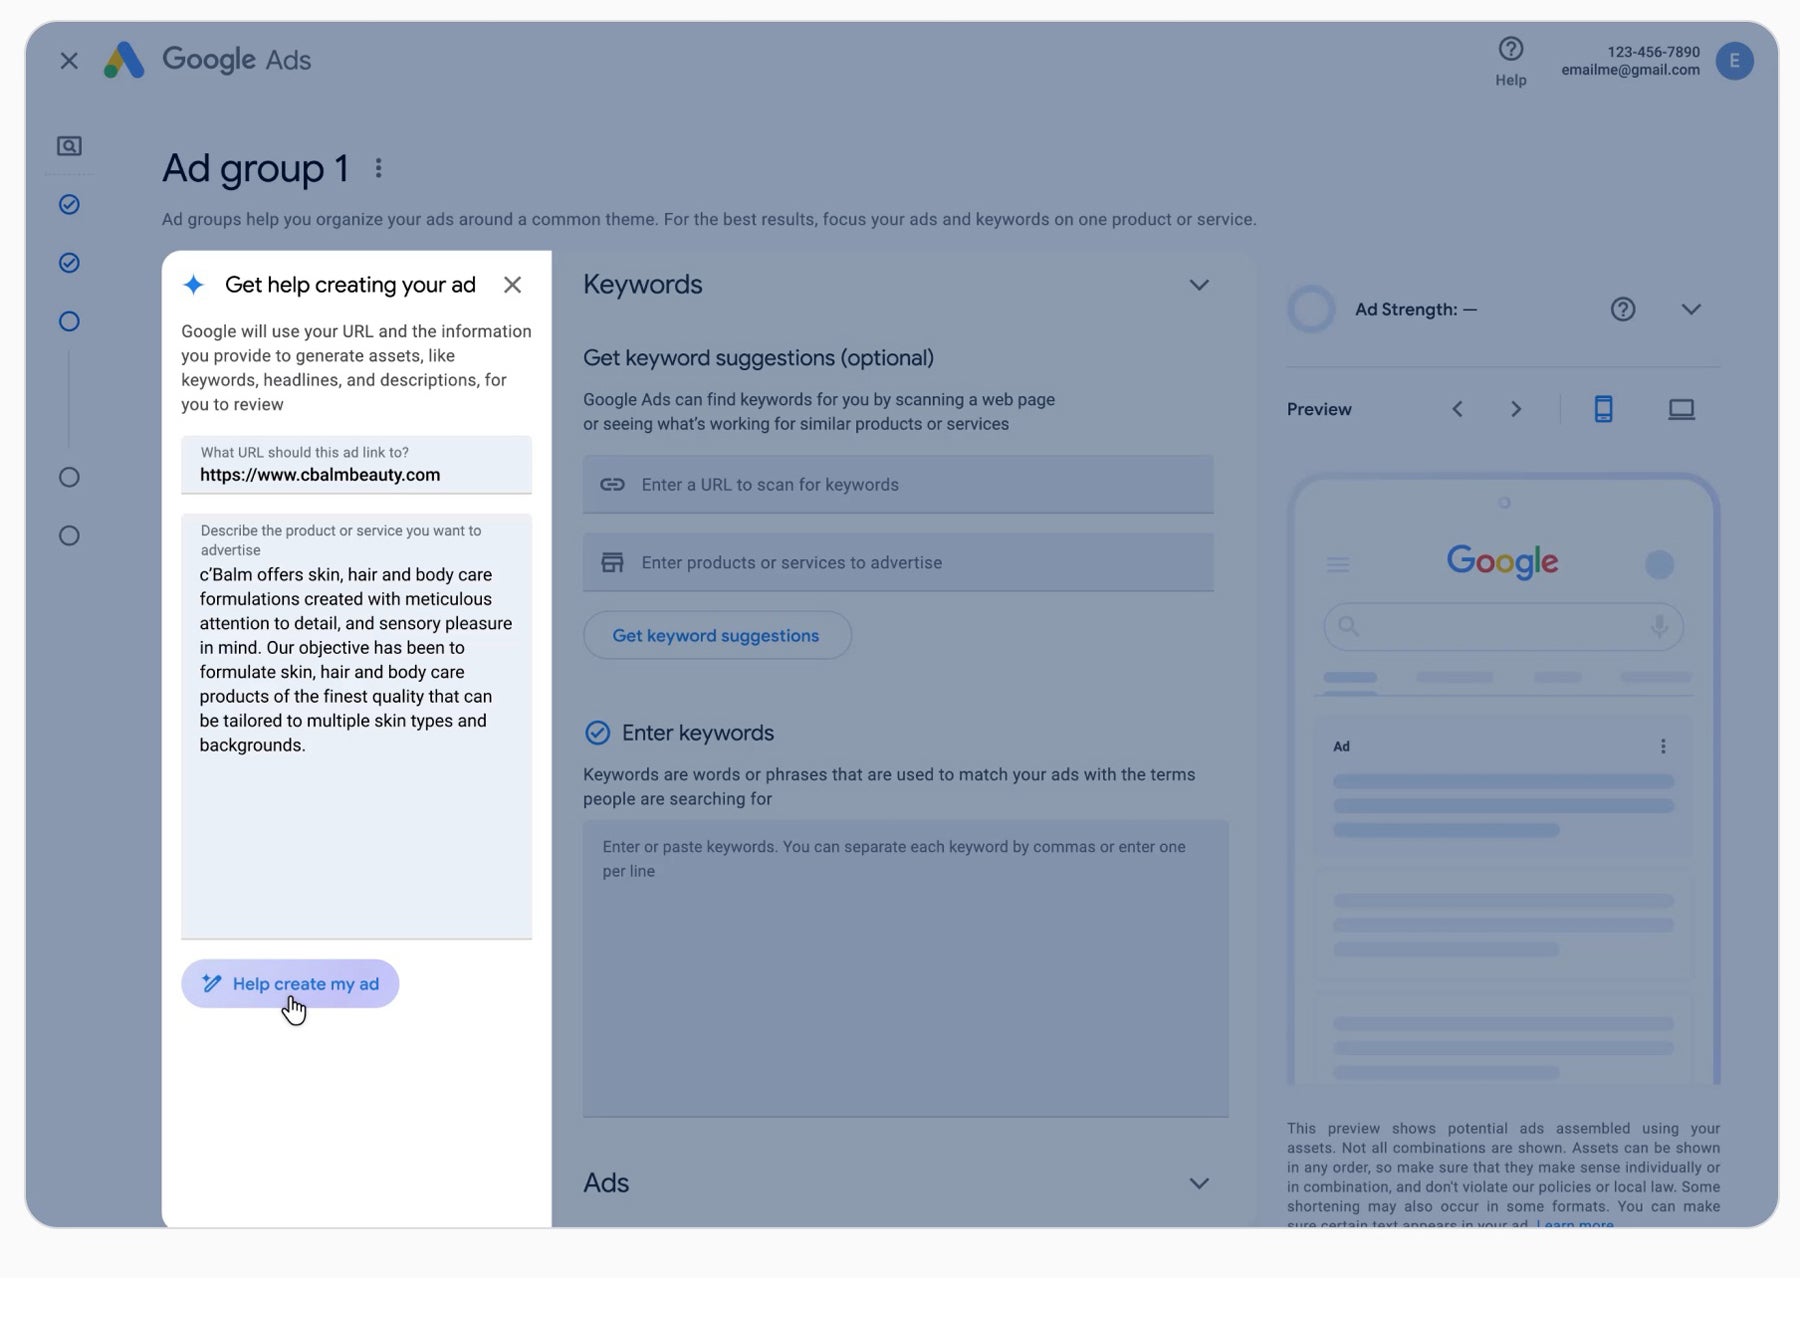Screen dimensions: 1800x1319
Task: Click Get keyword suggestions button
Action: [x=716, y=636]
